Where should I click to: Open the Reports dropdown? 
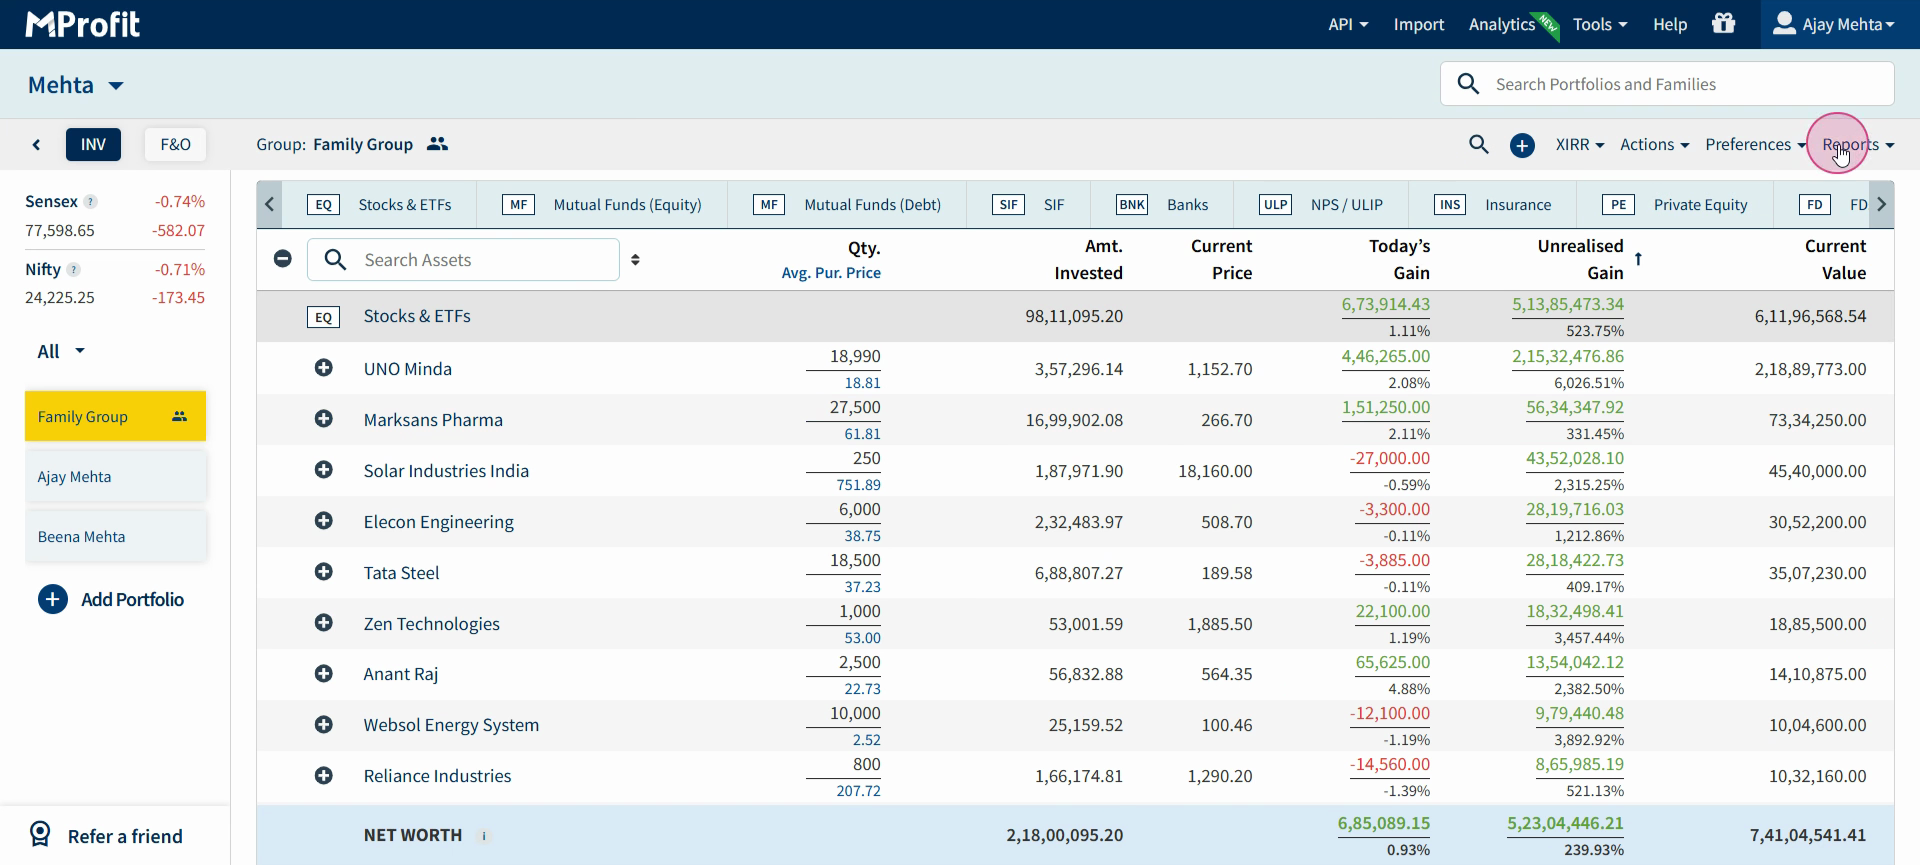tap(1858, 145)
